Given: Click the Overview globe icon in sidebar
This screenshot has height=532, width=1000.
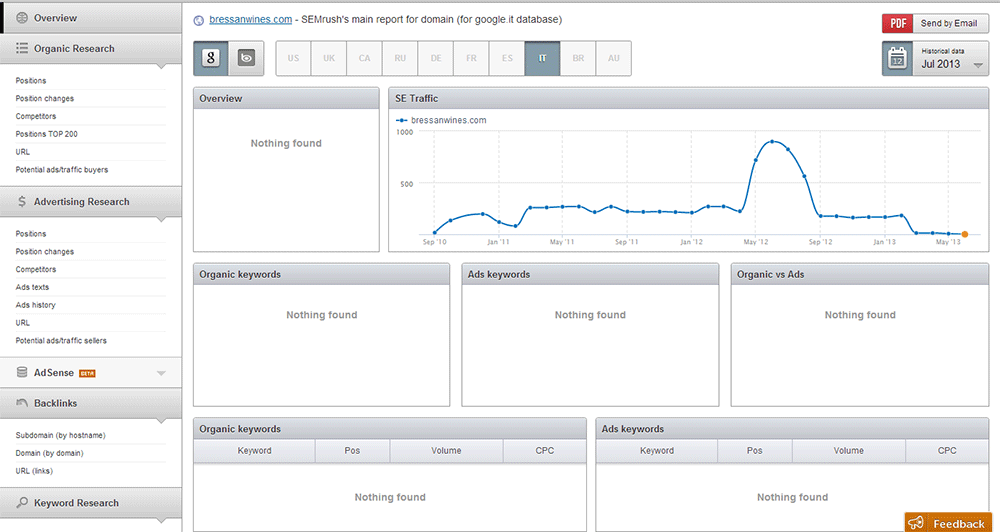Looking at the screenshot, I should pyautogui.click(x=22, y=18).
